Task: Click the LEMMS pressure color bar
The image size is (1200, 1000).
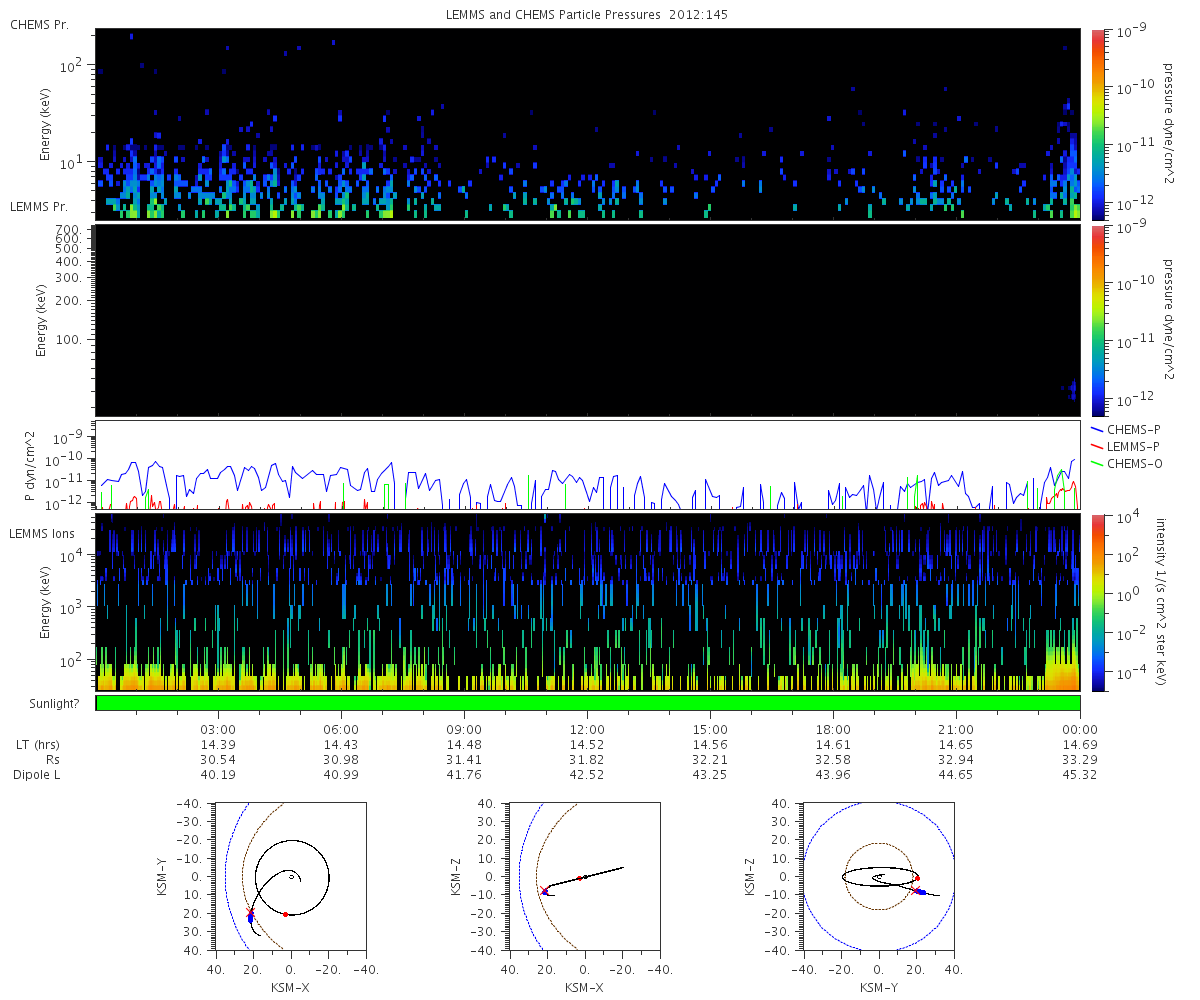Action: coord(1098,320)
